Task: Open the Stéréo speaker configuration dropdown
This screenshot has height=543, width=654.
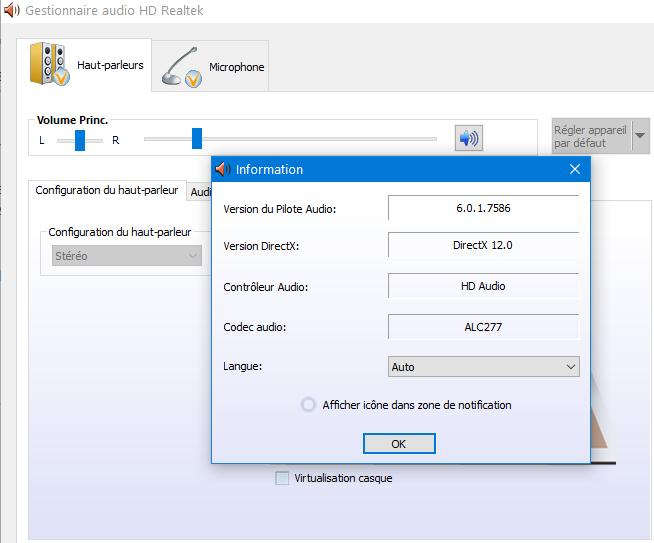Action: (x=127, y=256)
